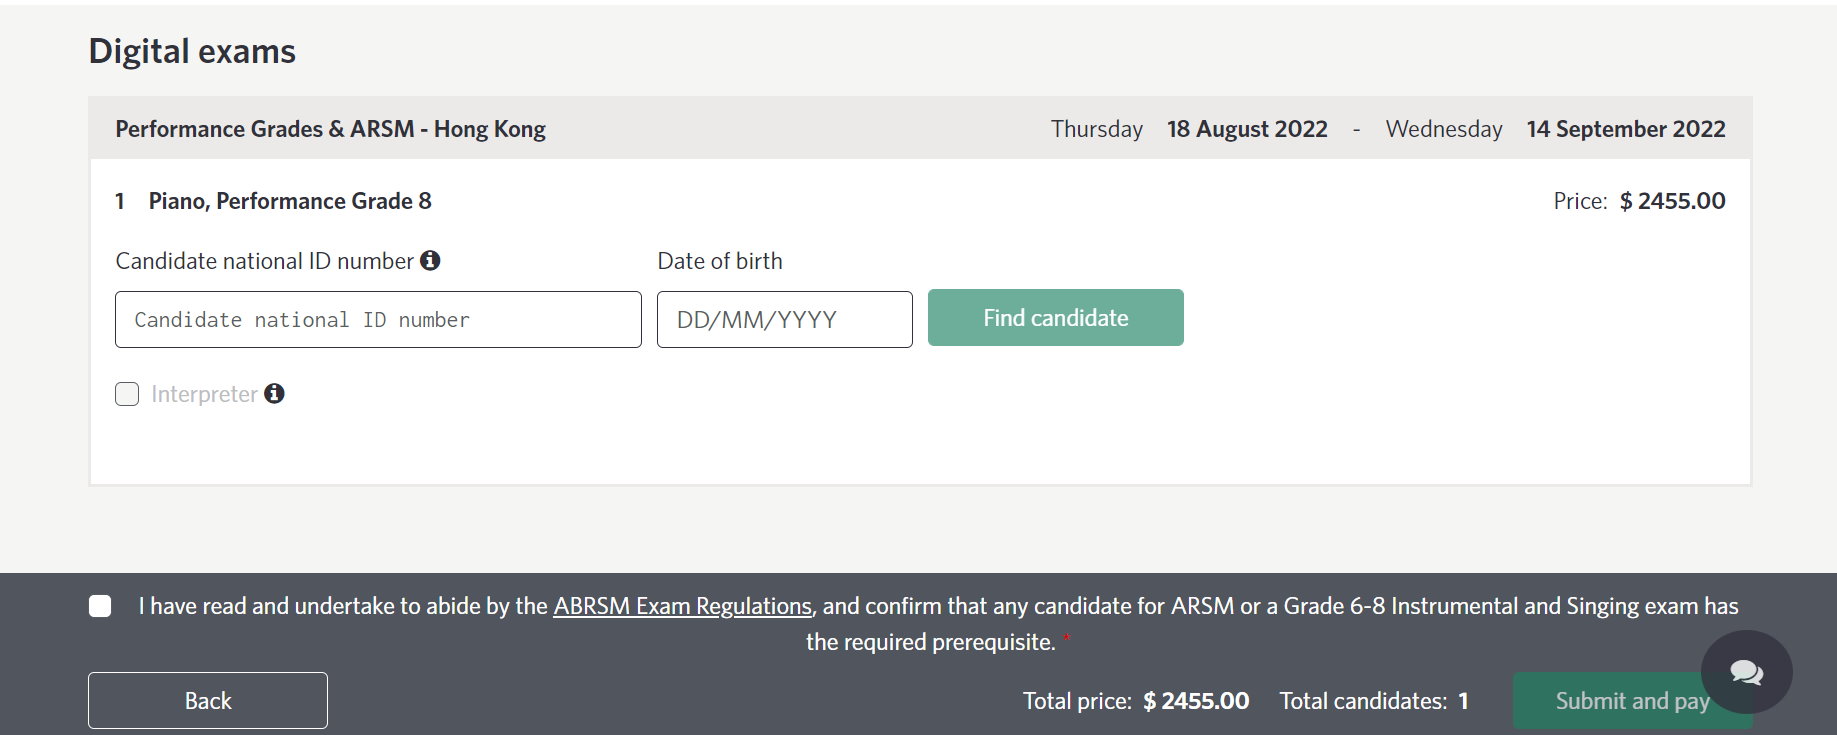
Task: Click the 14 September 2022 end date
Action: tap(1625, 129)
